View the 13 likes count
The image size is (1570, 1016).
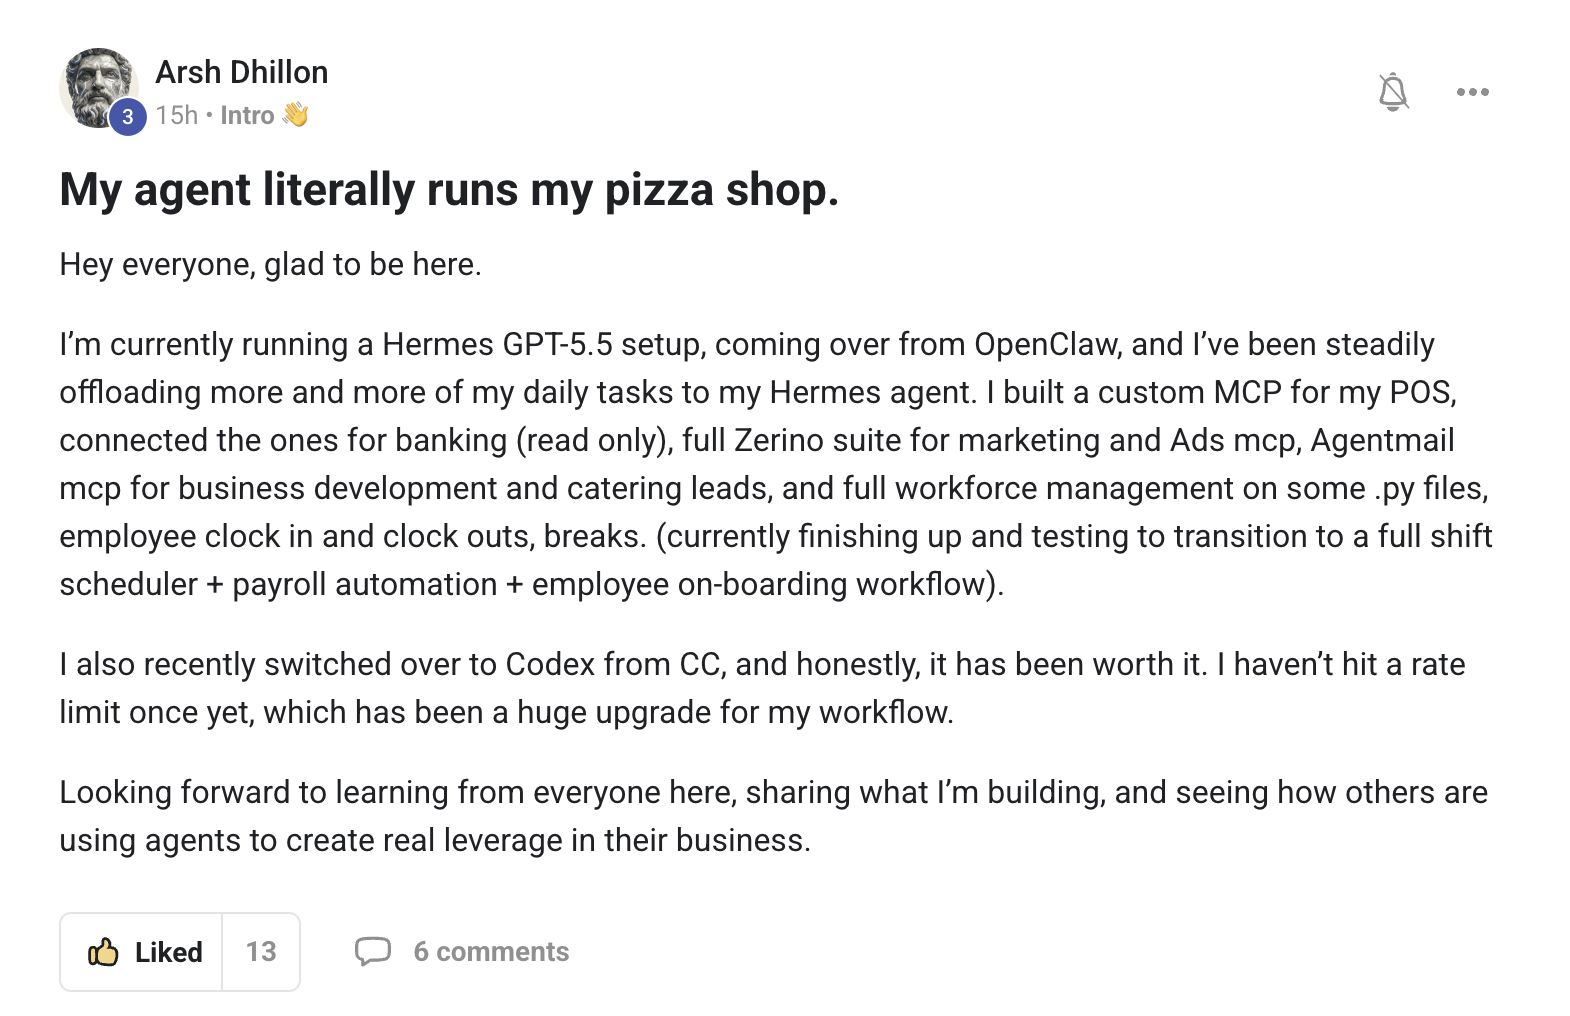coord(261,952)
